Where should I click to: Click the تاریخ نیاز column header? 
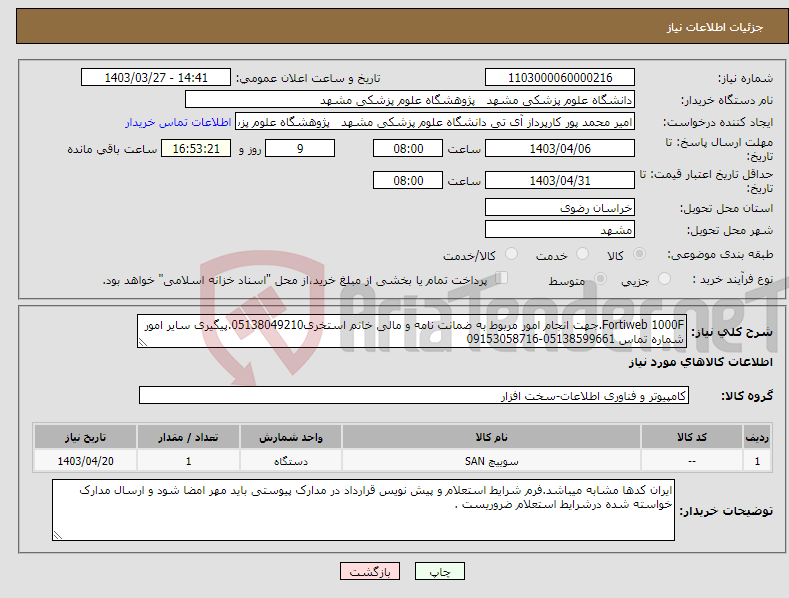click(x=85, y=437)
